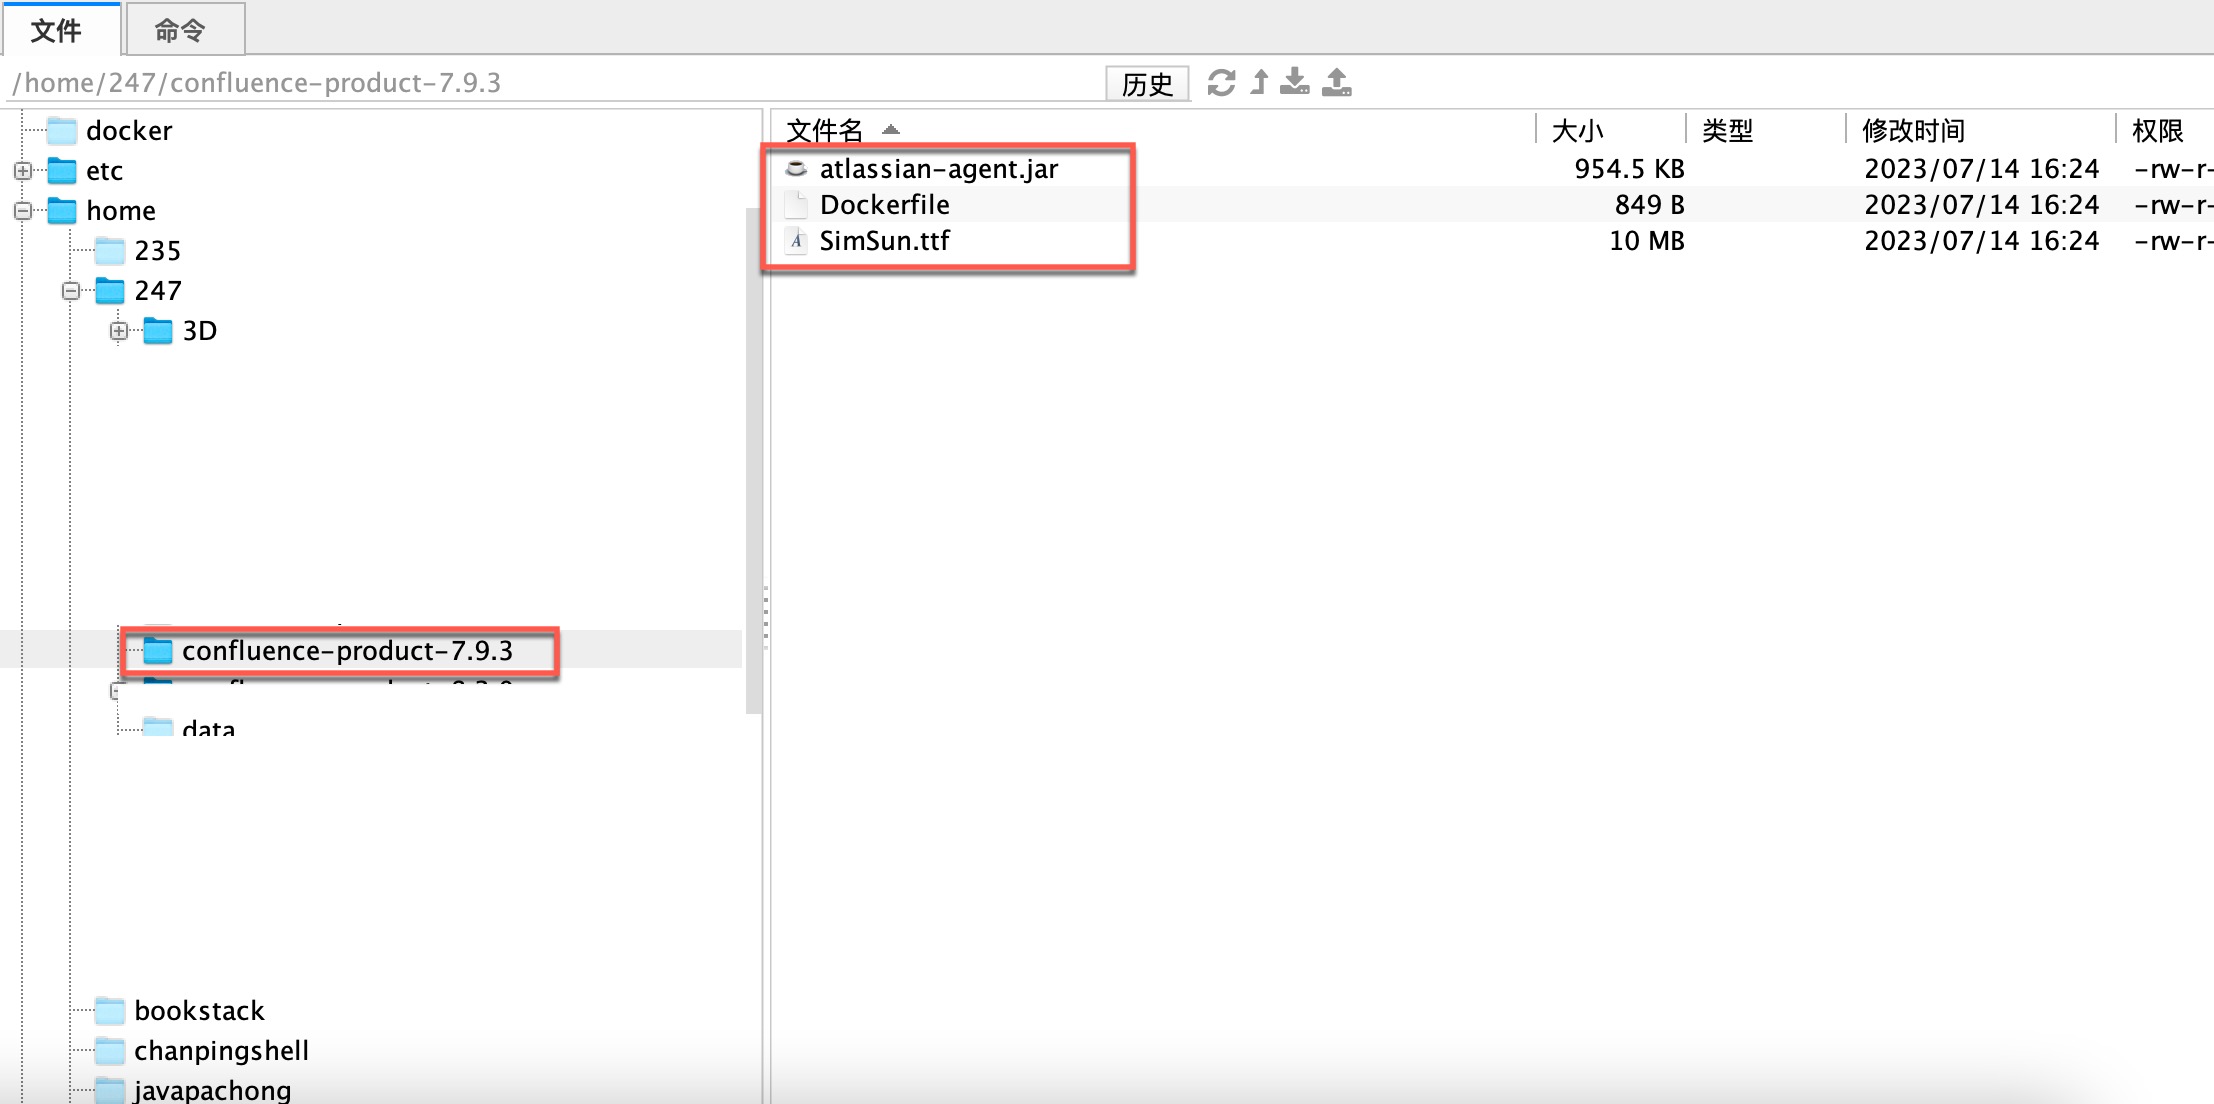Image resolution: width=2214 pixels, height=1104 pixels.
Task: Click the download file icon
Action: point(1295,82)
